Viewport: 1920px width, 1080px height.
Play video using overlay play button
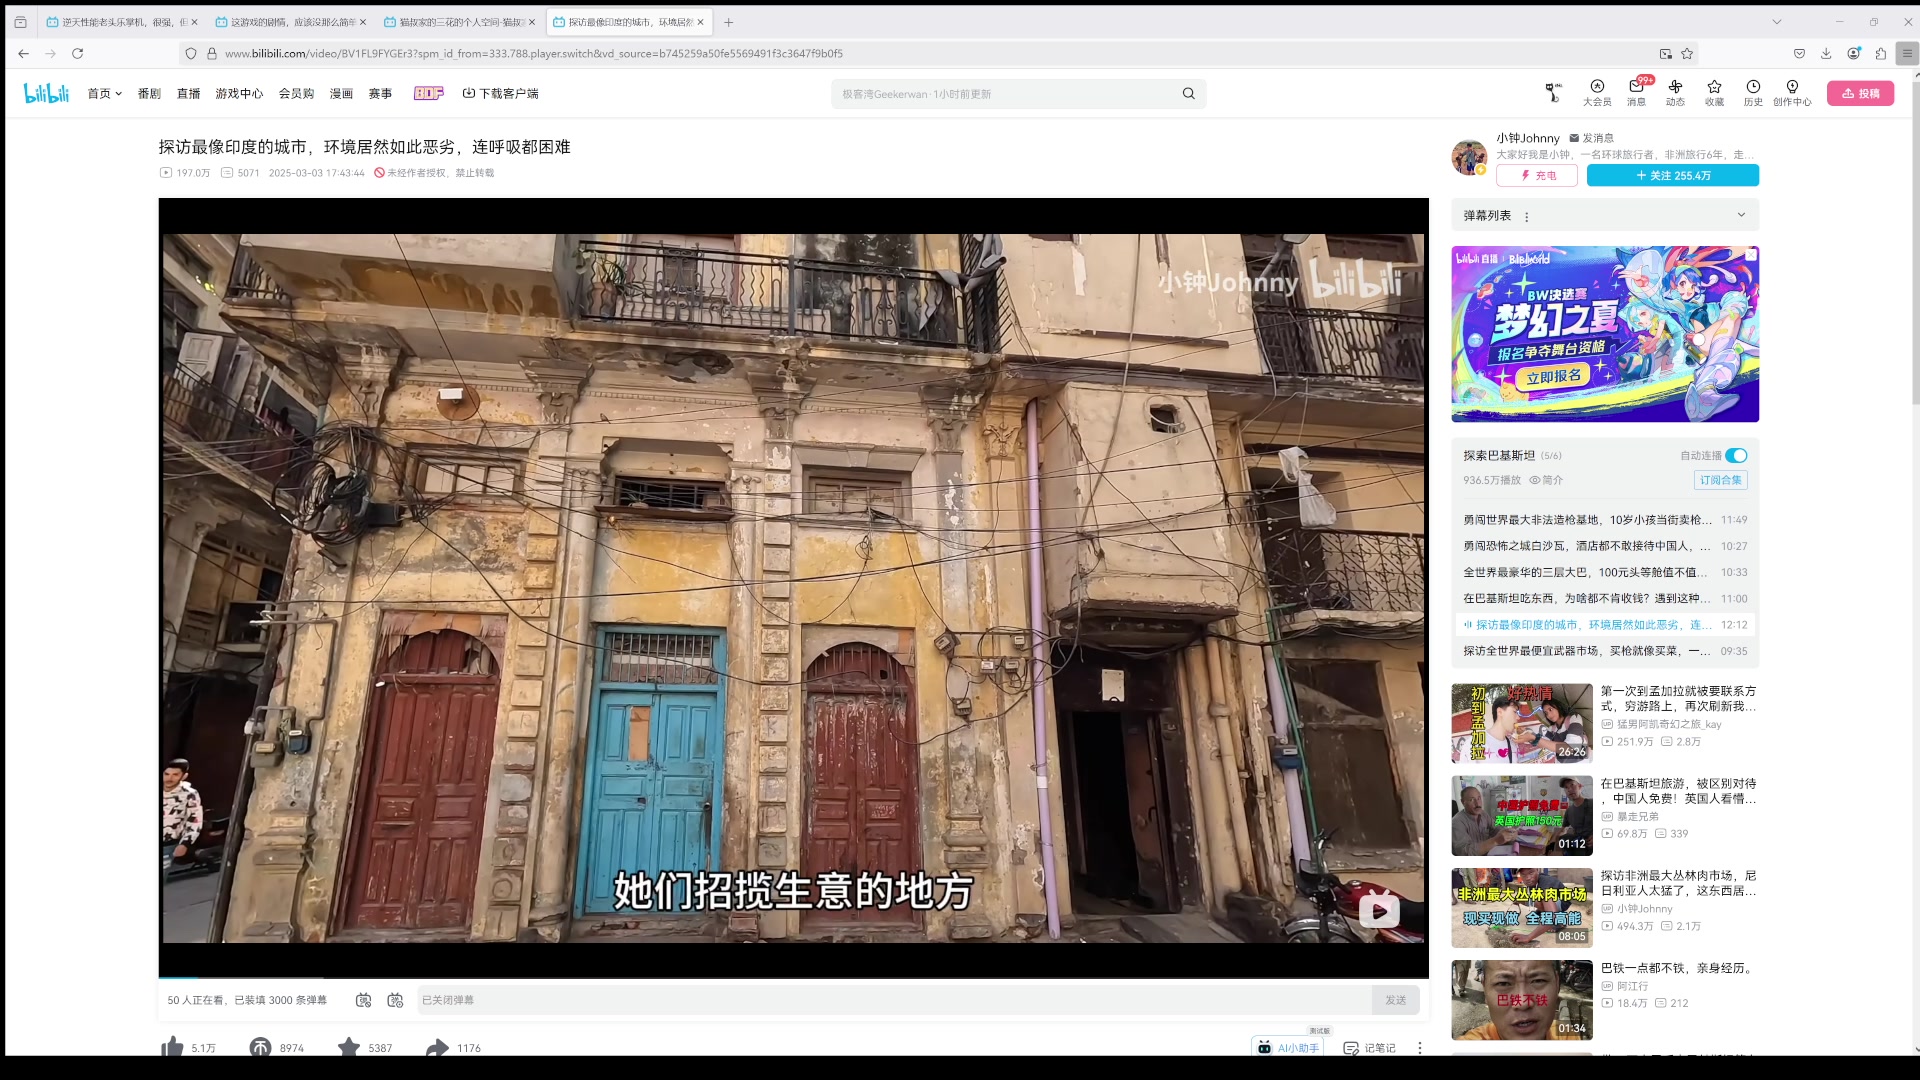1379,910
